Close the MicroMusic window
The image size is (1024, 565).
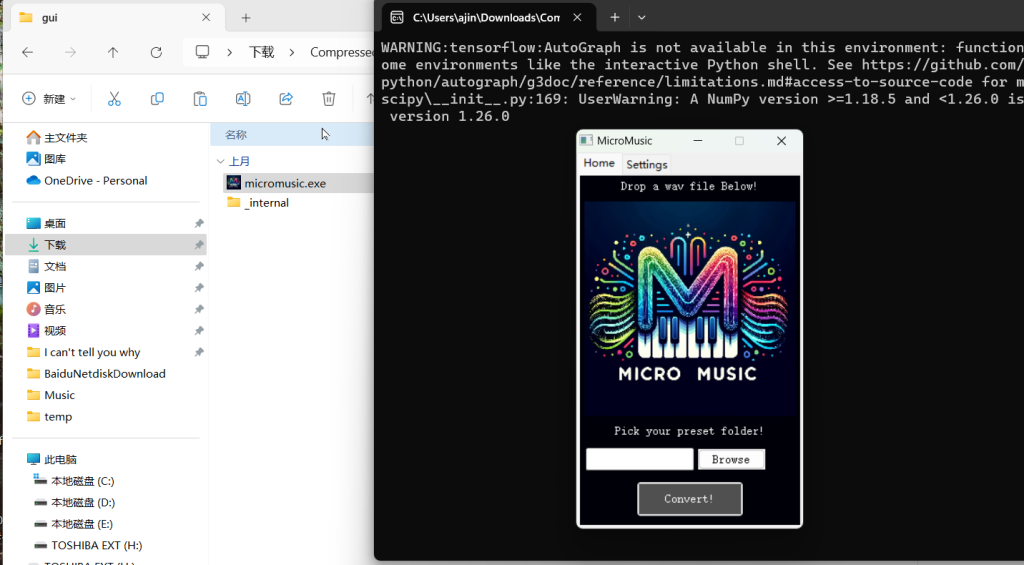click(781, 140)
